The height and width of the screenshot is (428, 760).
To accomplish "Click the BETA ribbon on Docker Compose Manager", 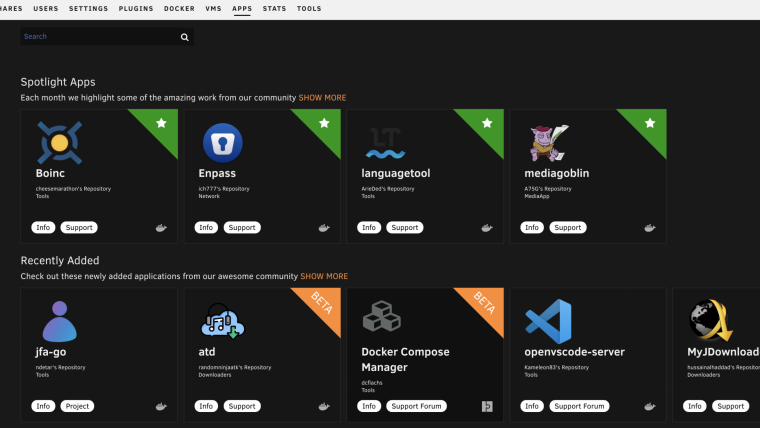I will [485, 303].
